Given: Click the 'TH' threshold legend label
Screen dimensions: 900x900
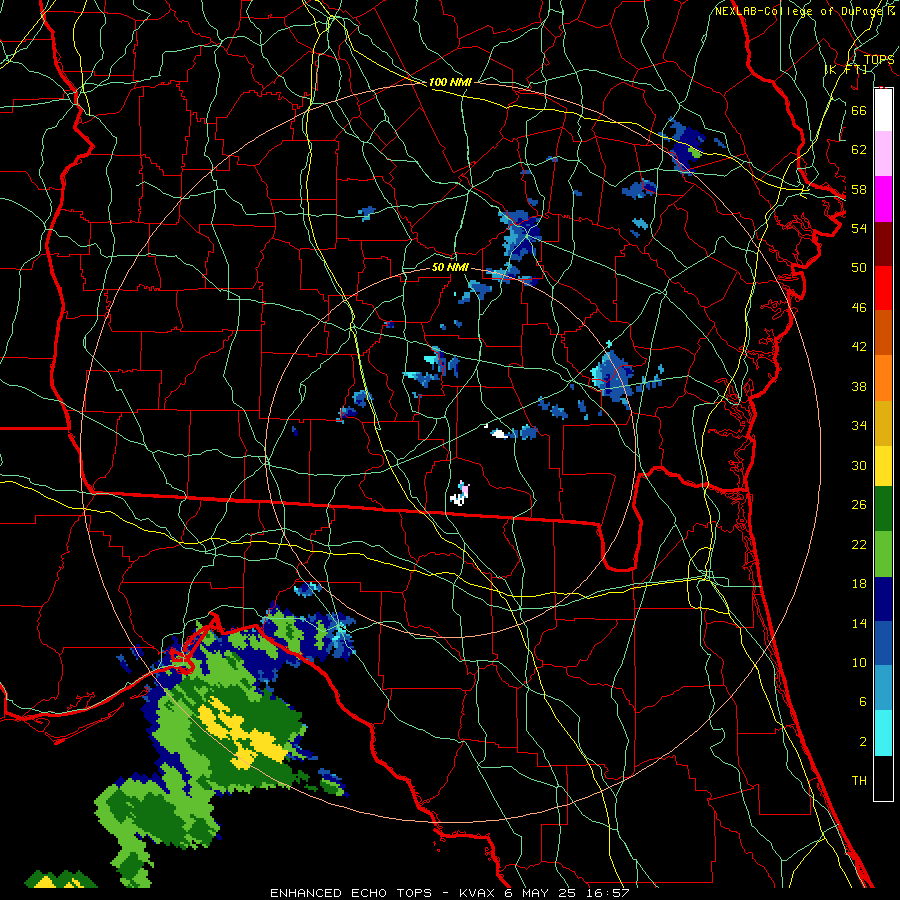Looking at the screenshot, I should [x=859, y=781].
